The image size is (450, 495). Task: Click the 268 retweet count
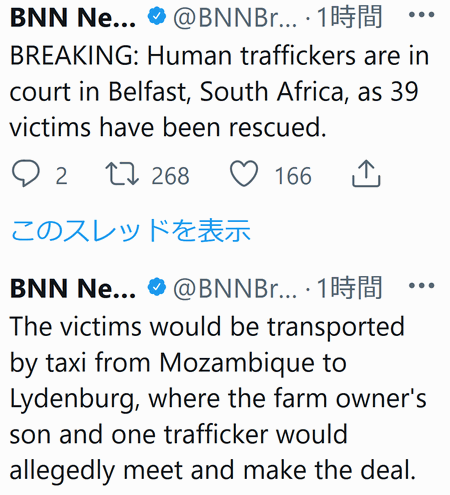170,176
